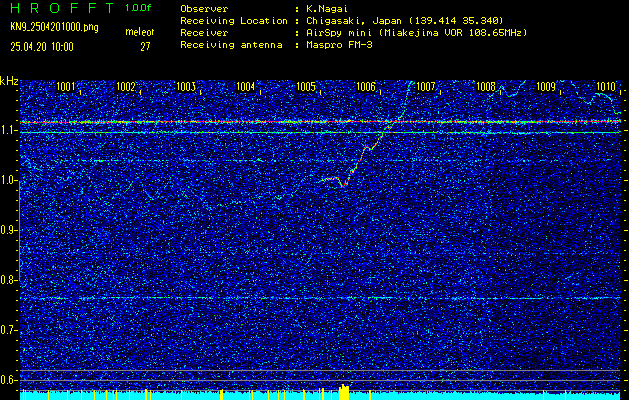Click the 1.1 frequency axis label
The image size is (629, 400).
(x=7, y=131)
